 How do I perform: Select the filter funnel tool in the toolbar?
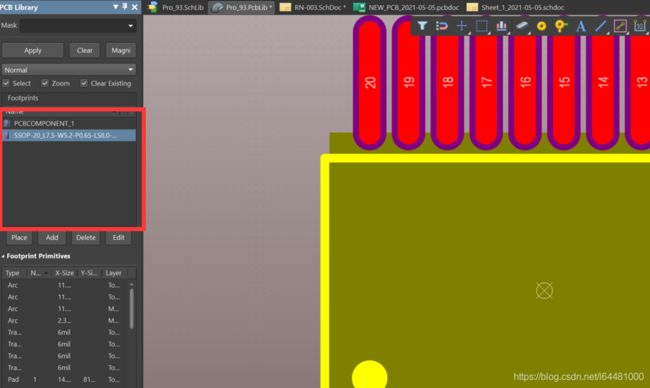point(422,26)
